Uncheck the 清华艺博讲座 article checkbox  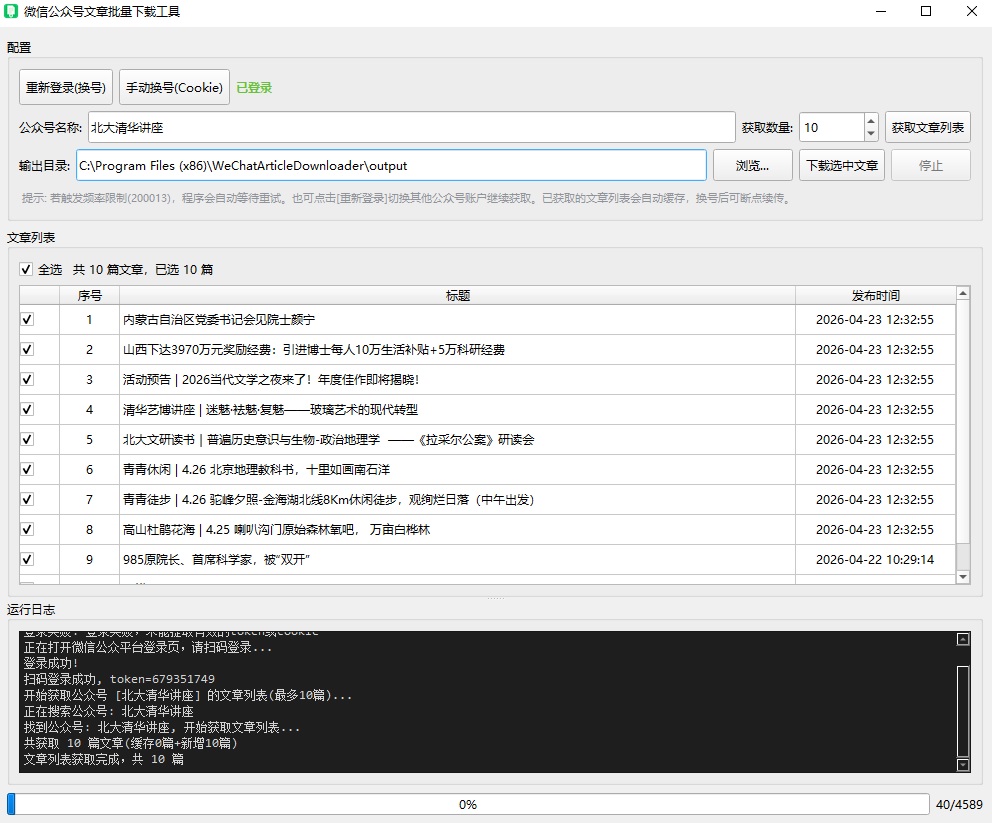point(25,410)
